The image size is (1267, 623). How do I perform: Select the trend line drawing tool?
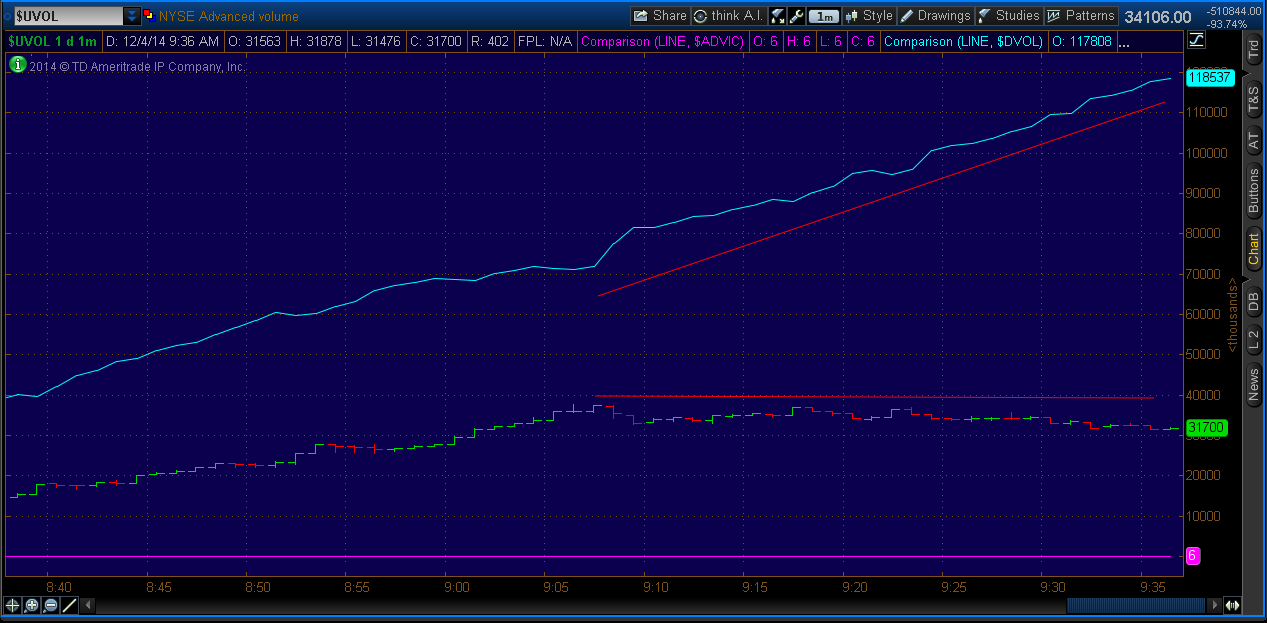(68, 605)
